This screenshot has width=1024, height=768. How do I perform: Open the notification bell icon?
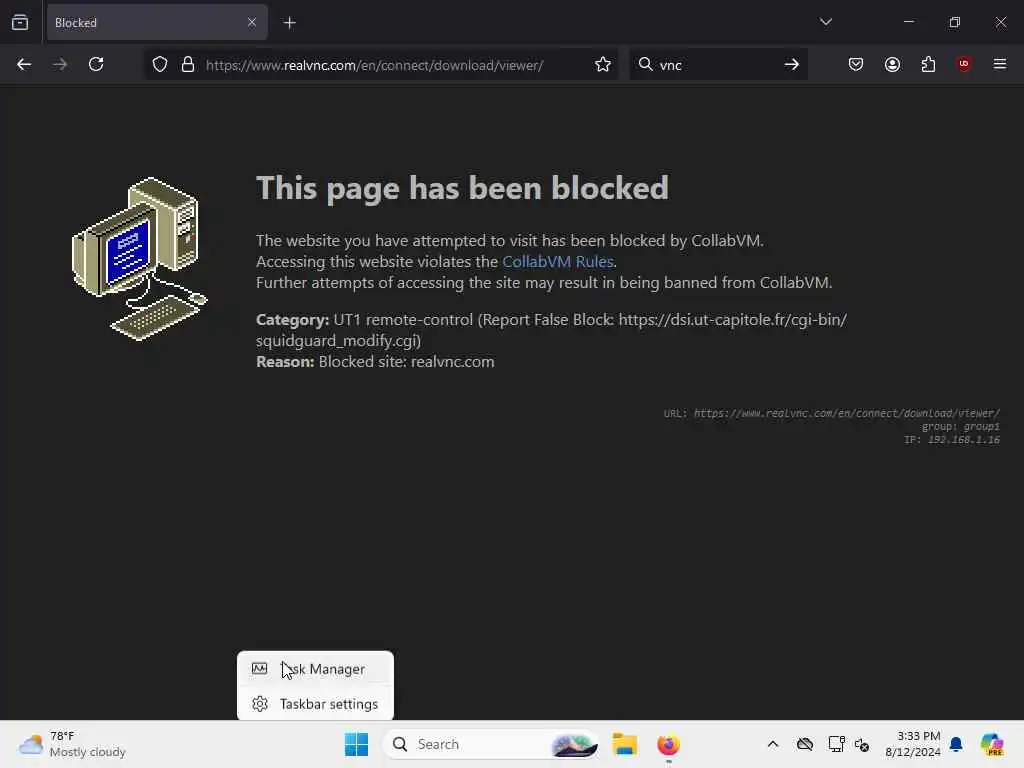pyautogui.click(x=956, y=744)
